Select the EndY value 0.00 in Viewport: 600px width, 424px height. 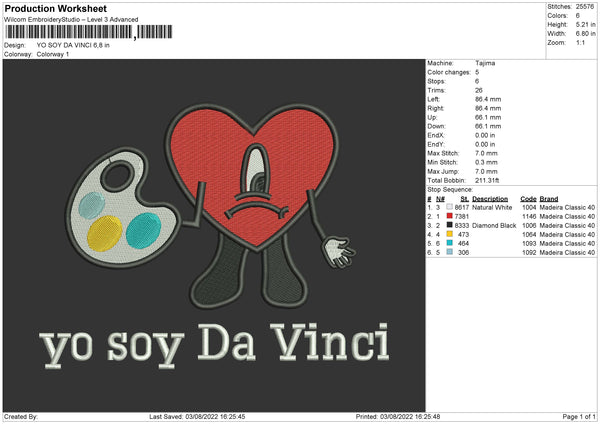pos(485,144)
